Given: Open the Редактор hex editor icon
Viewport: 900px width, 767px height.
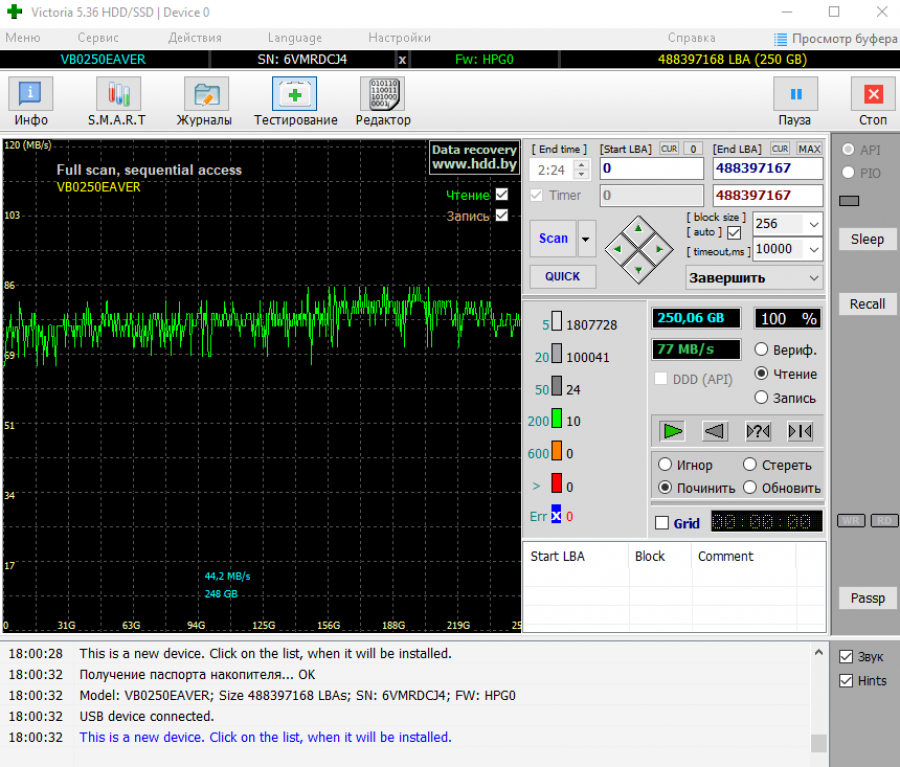Looking at the screenshot, I should click(382, 95).
